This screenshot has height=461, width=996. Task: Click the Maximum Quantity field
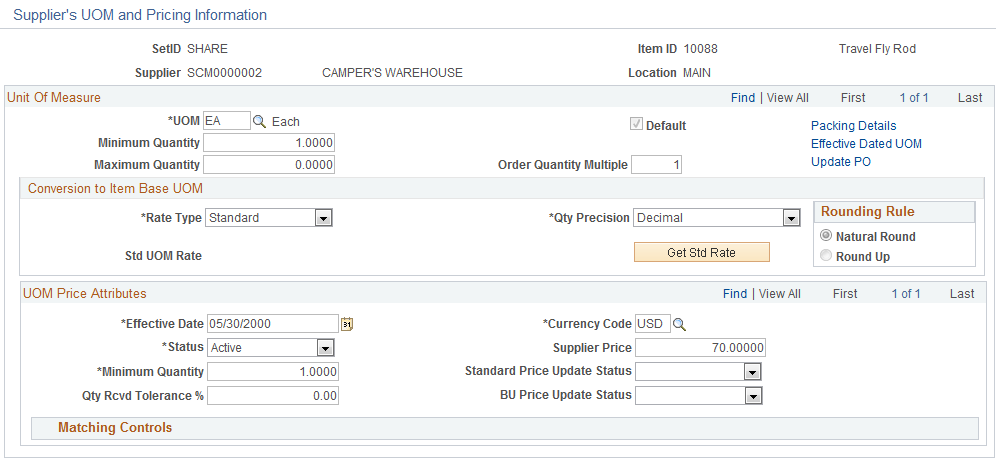269,165
